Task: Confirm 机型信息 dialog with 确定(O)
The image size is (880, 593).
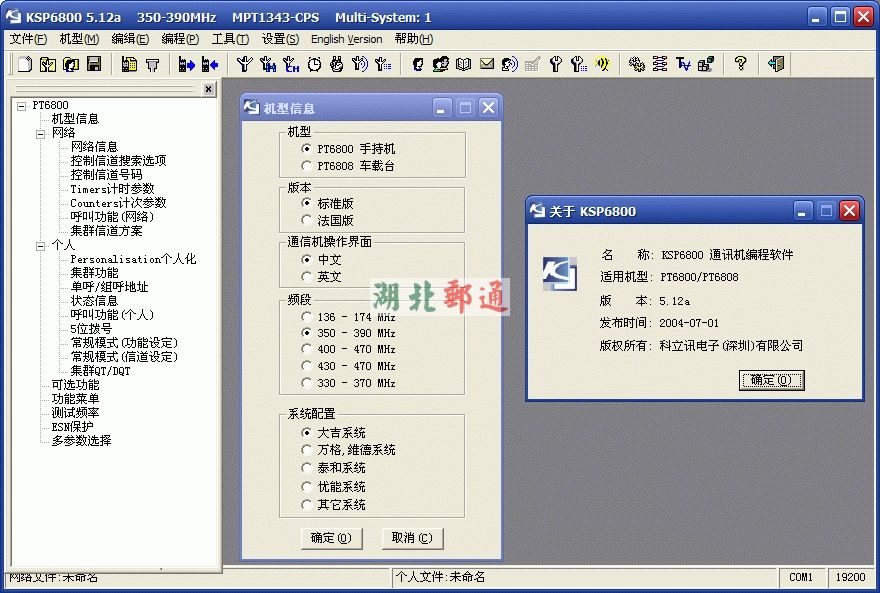Action: coord(331,538)
